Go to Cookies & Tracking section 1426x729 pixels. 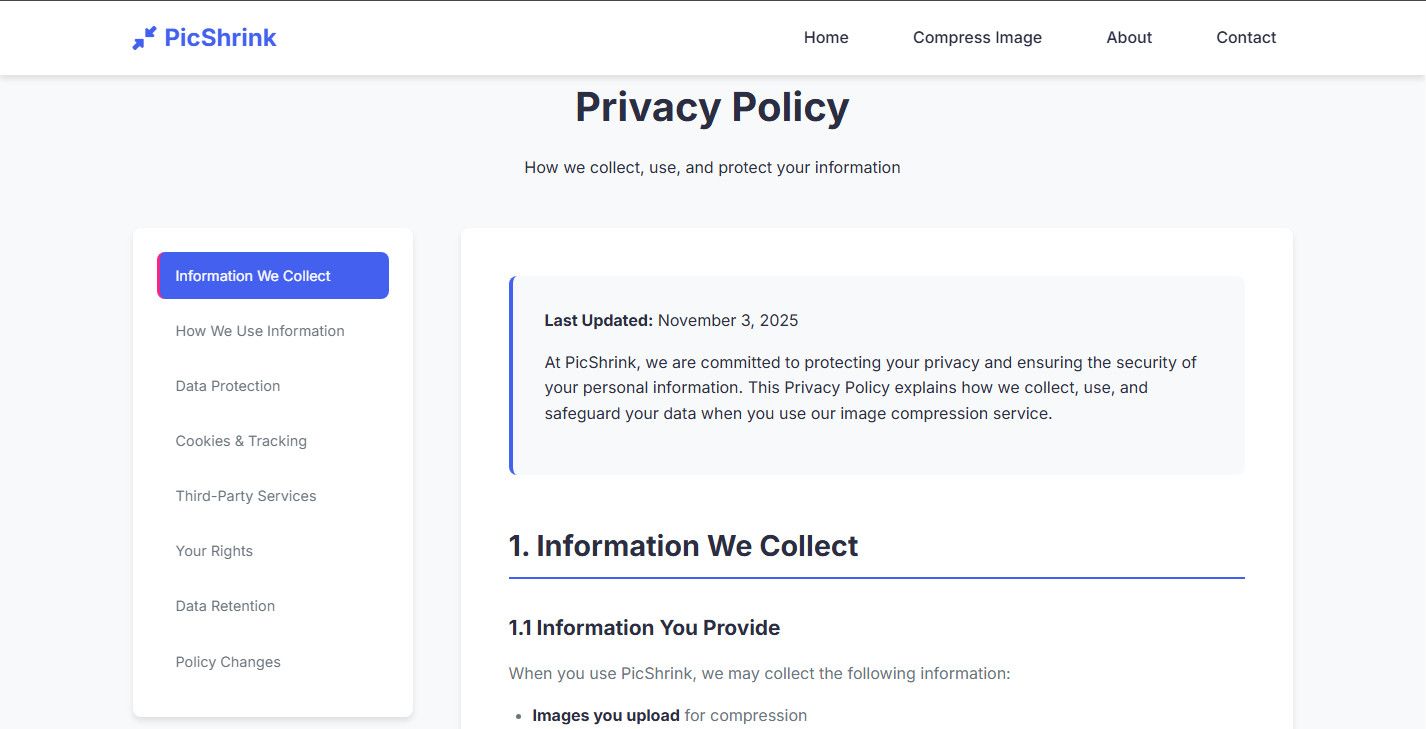241,441
